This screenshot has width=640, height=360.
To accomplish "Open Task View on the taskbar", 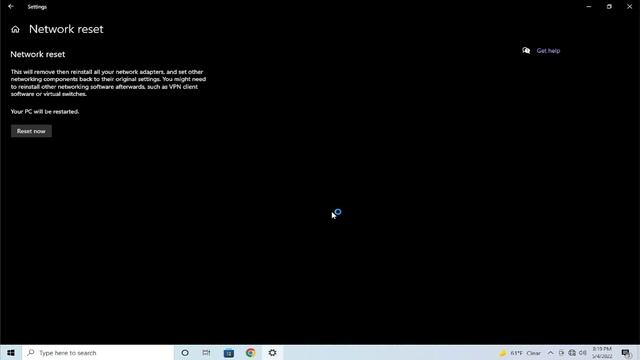I will 207,353.
